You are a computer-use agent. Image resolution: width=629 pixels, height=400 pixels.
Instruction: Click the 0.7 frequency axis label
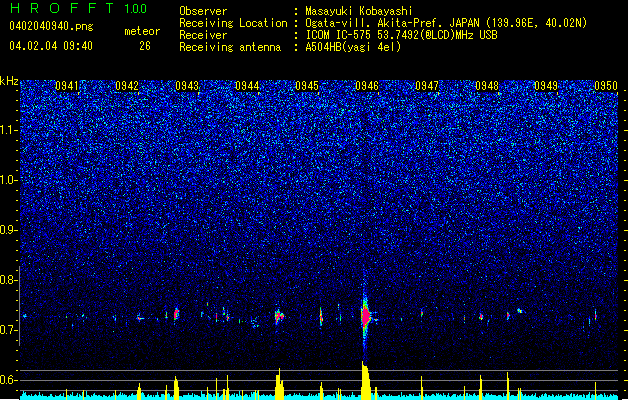(9, 330)
